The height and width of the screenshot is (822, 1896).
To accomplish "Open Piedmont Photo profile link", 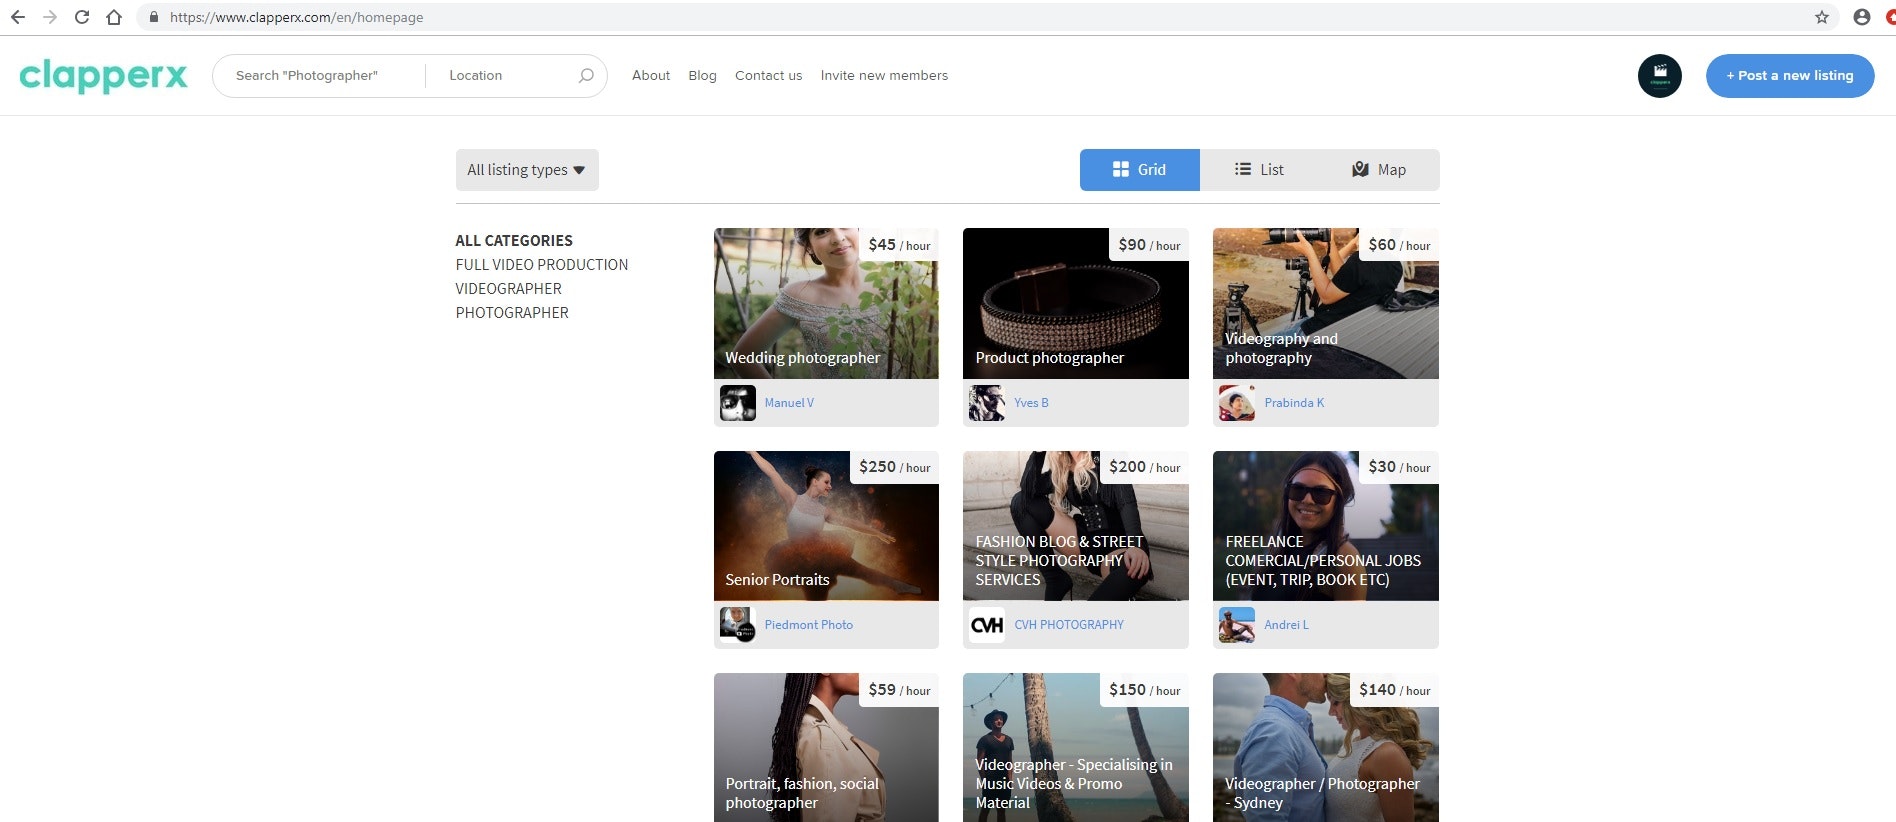I will 808,625.
